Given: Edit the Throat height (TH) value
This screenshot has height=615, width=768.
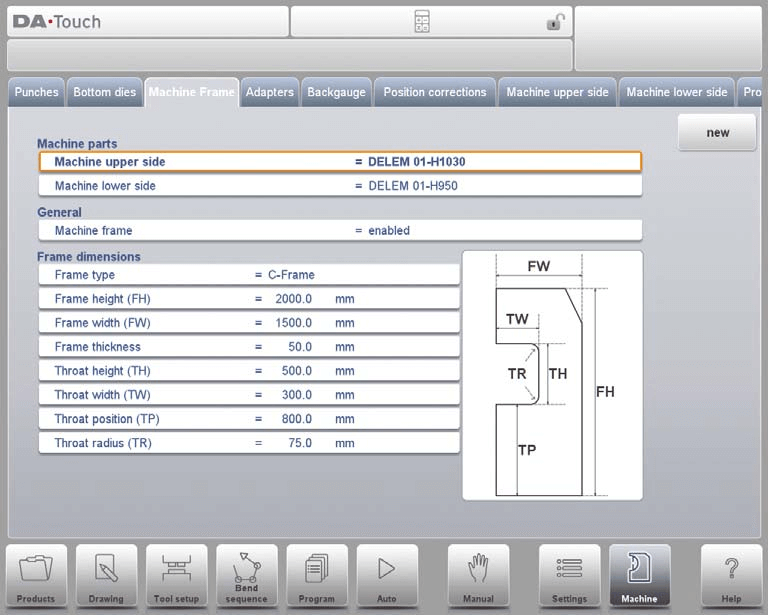Looking at the screenshot, I should tap(249, 371).
